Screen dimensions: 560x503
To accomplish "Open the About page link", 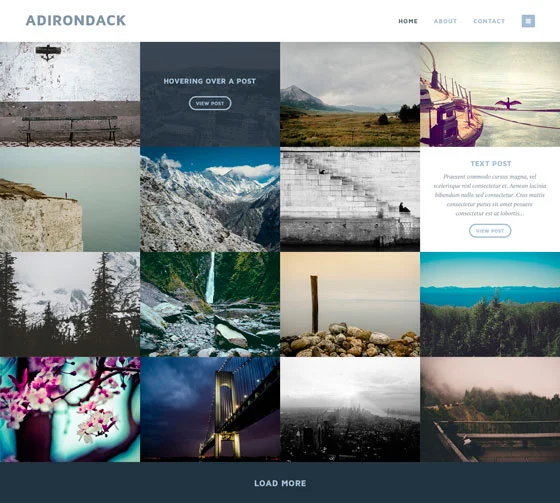I will (445, 21).
